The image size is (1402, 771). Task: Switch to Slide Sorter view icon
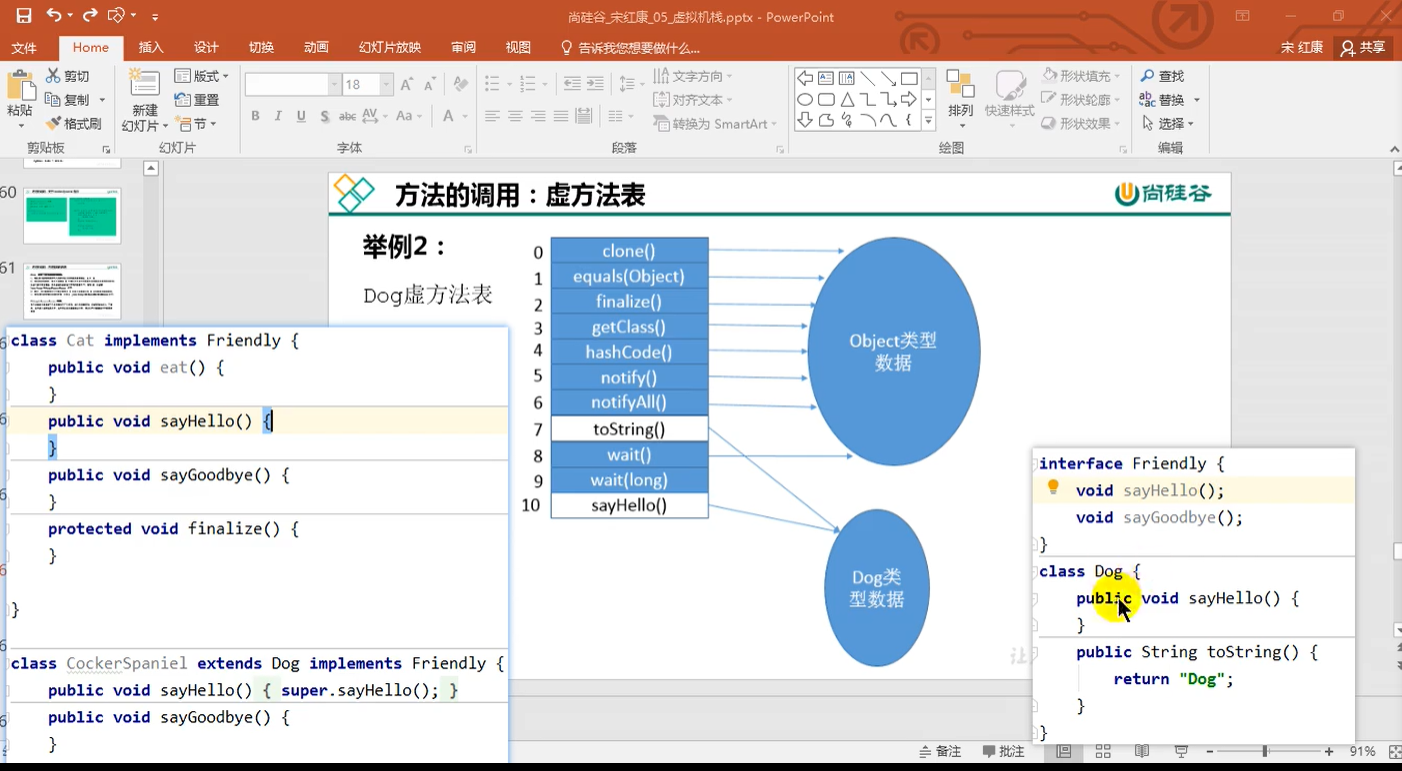(x=1103, y=751)
